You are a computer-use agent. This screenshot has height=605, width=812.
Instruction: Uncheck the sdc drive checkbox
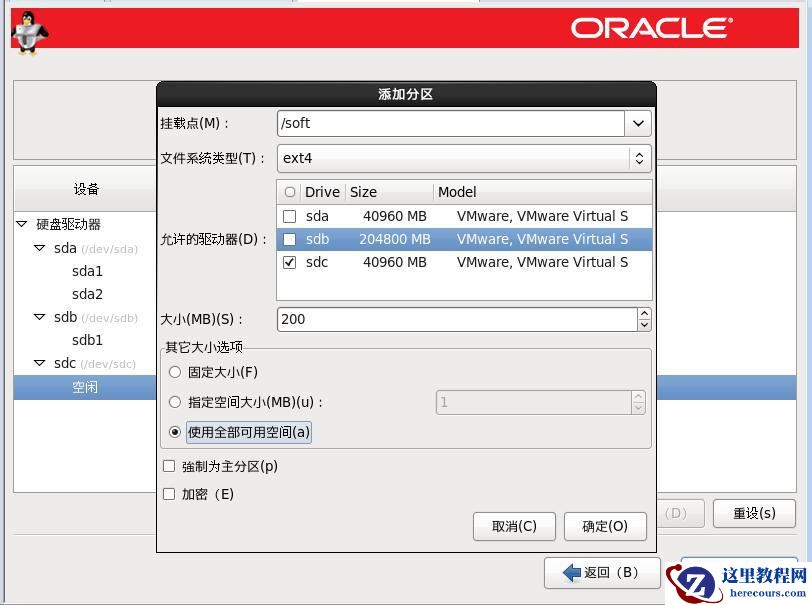(x=289, y=263)
